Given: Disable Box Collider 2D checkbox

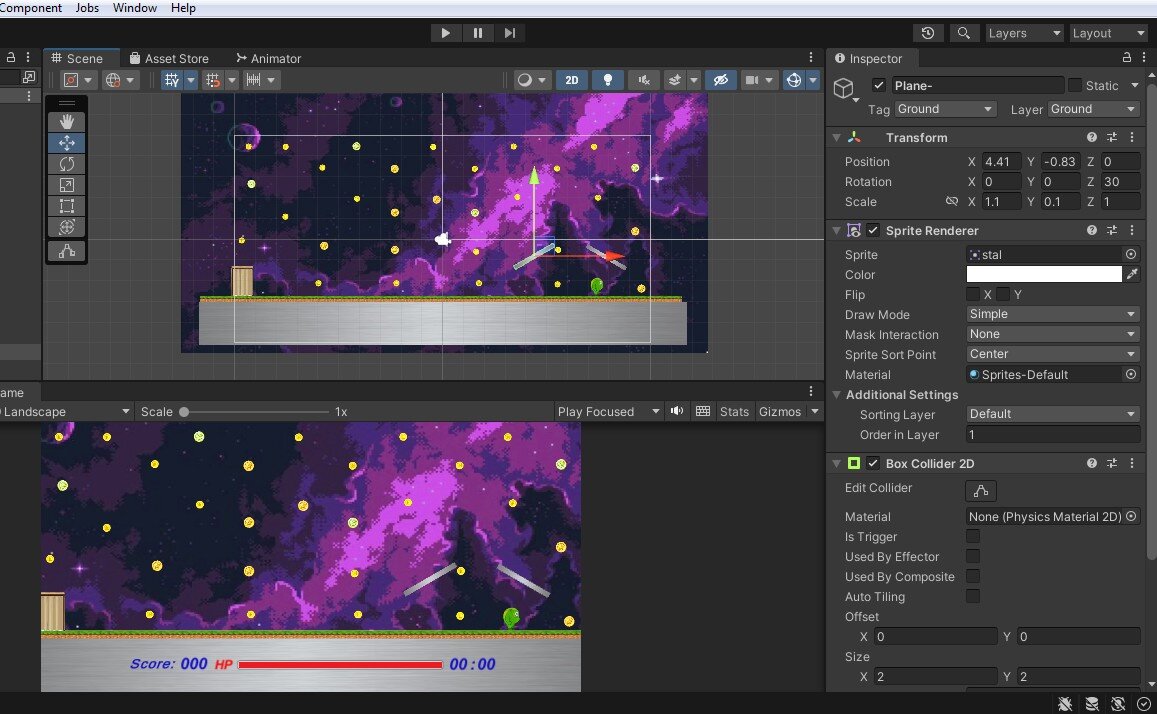Looking at the screenshot, I should [x=873, y=463].
